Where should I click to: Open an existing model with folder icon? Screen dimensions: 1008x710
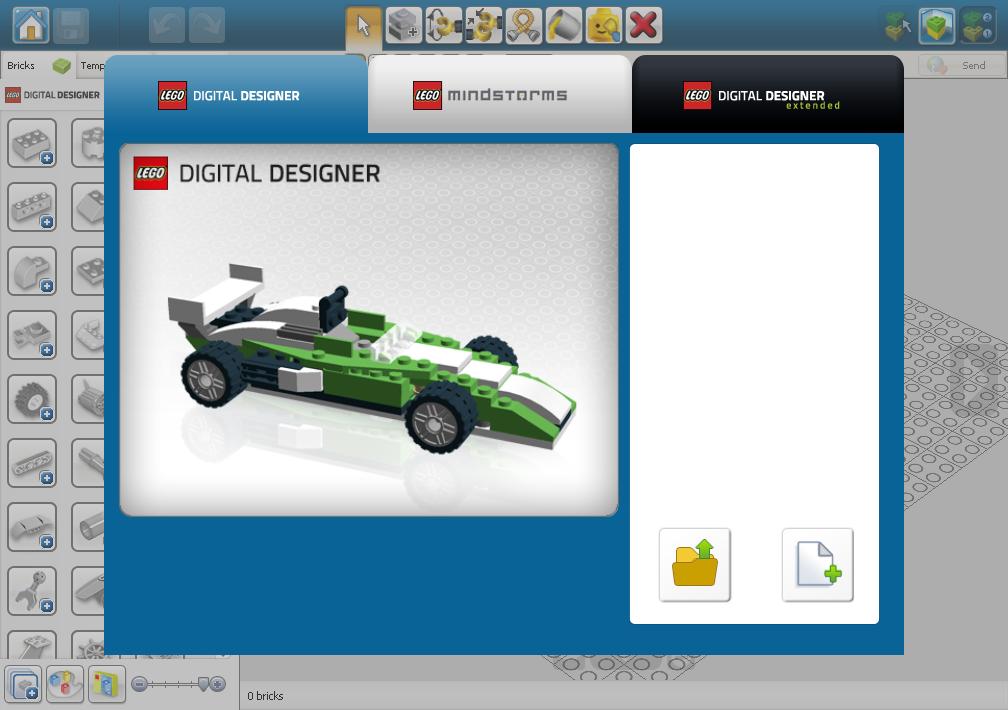(694, 565)
